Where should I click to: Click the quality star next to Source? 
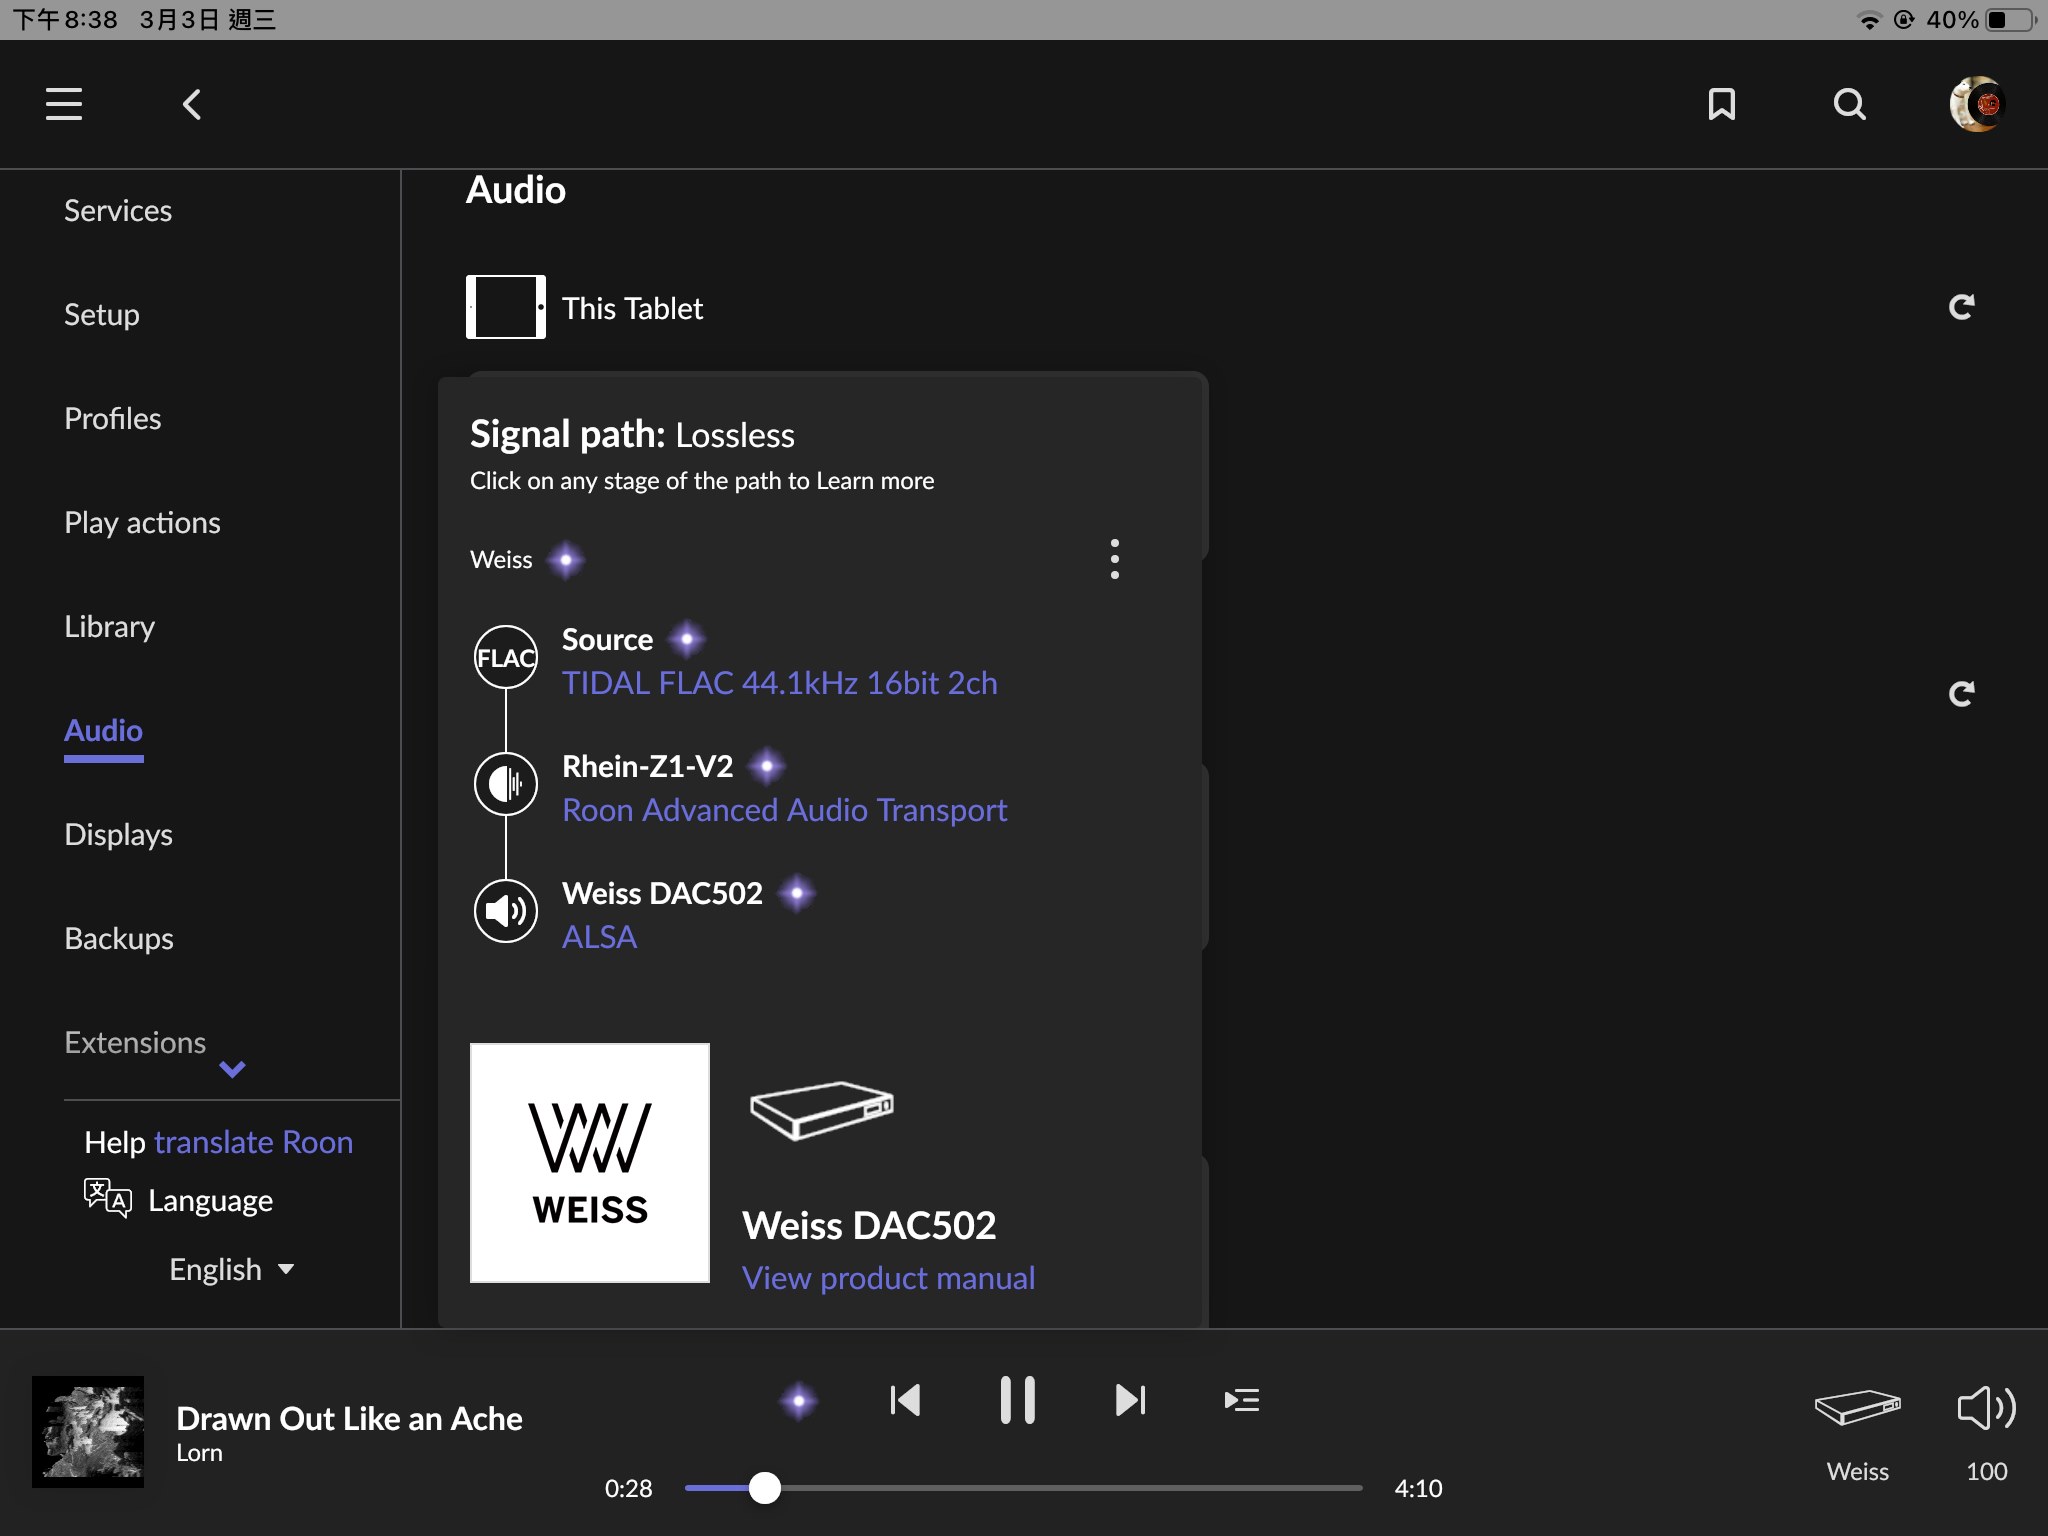click(x=687, y=639)
